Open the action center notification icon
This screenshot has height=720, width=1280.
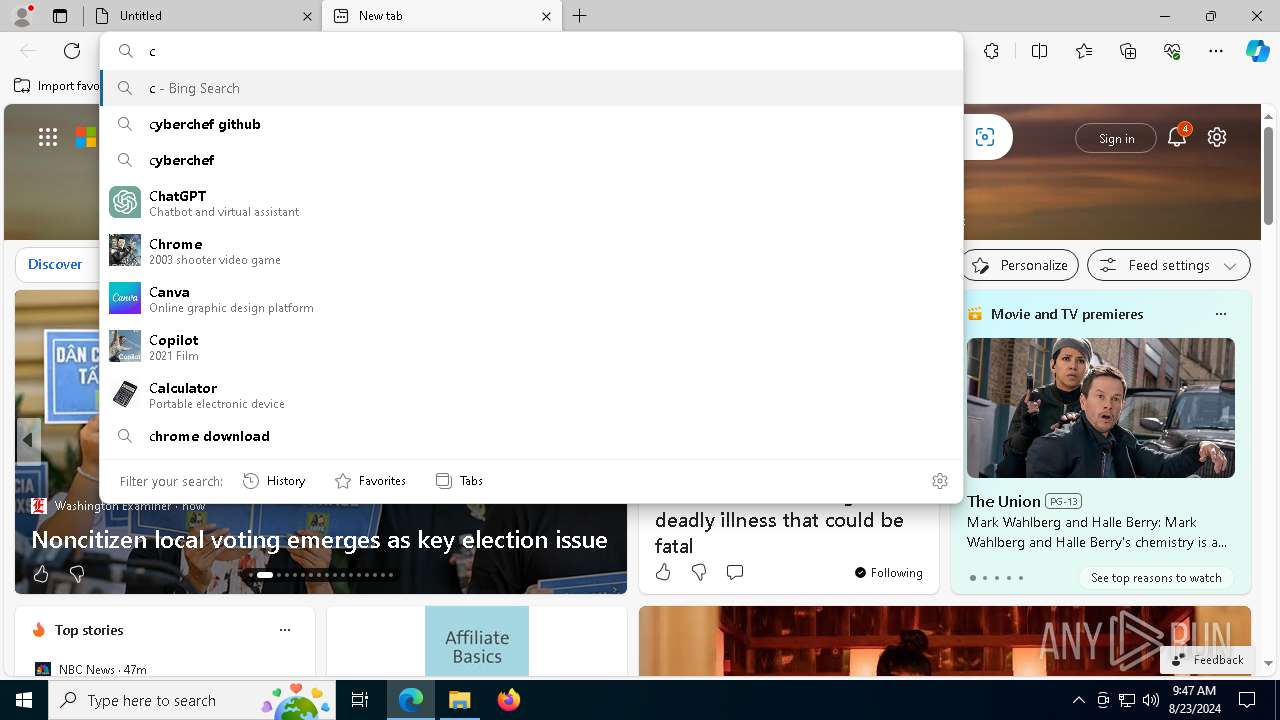(x=1247, y=700)
